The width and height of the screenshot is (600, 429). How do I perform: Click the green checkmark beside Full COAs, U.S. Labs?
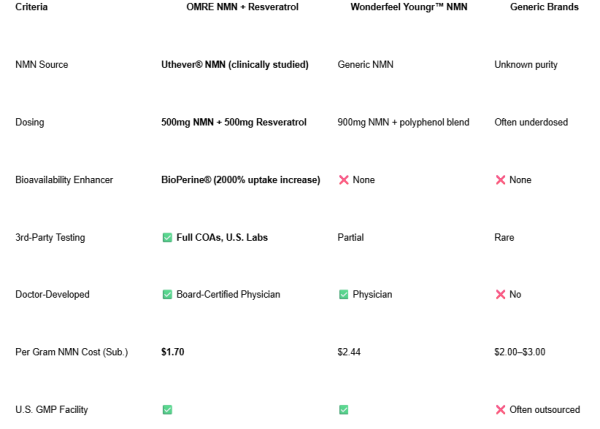click(167, 238)
